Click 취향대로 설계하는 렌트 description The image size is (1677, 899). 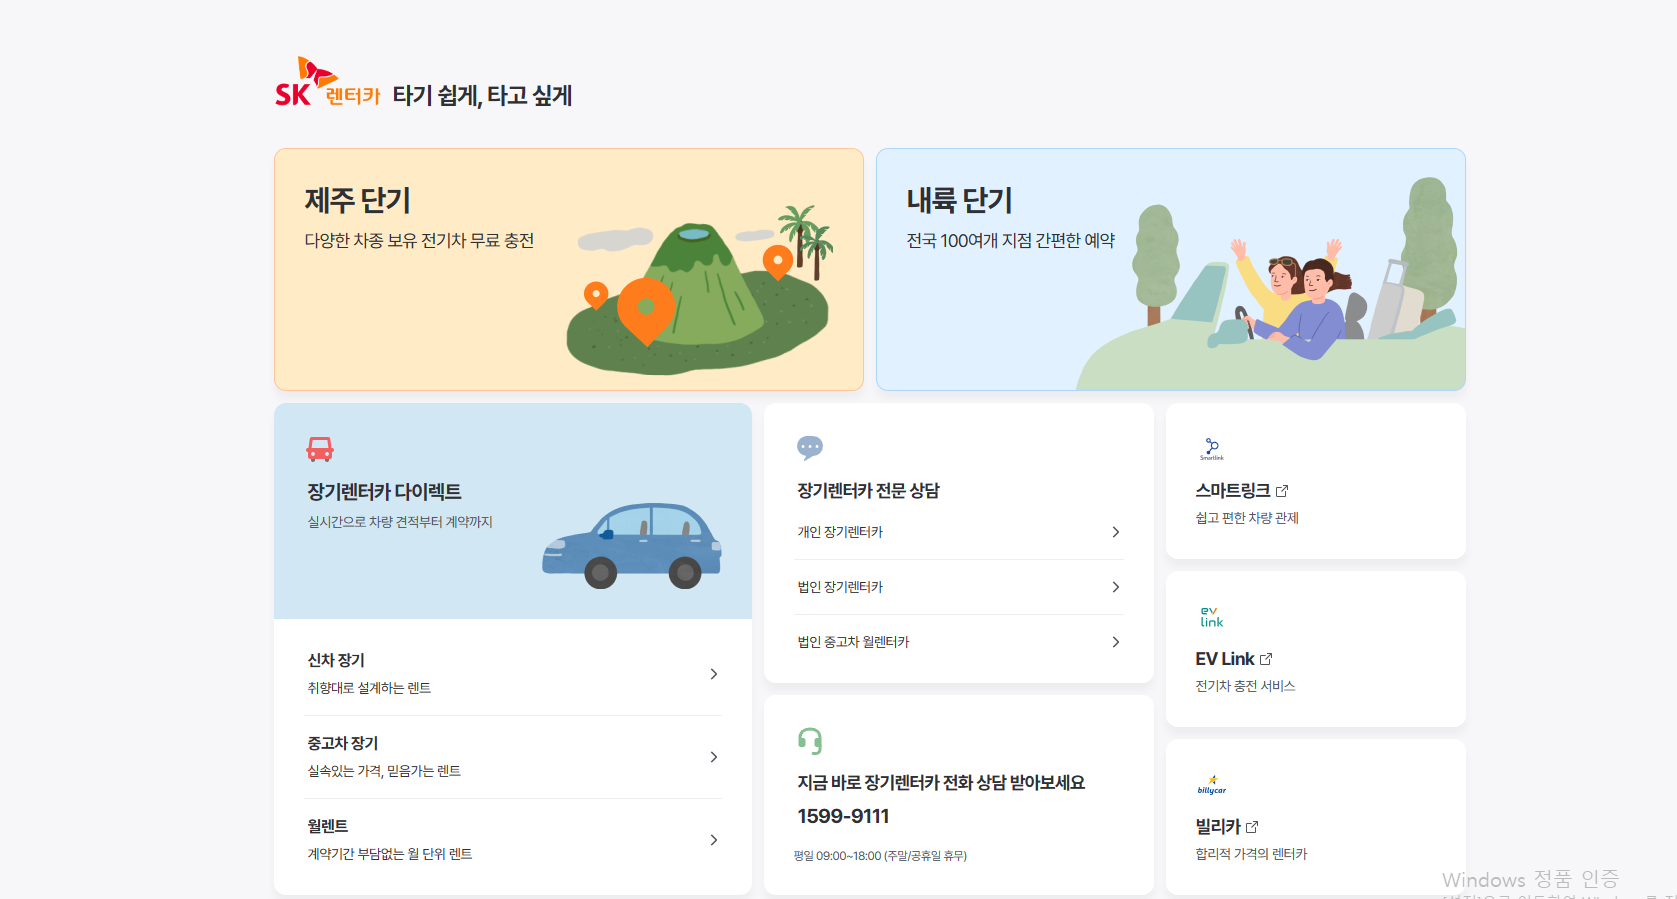[x=369, y=688]
